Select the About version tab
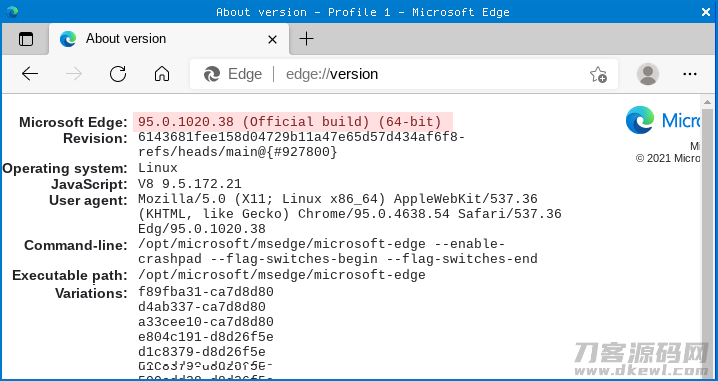This screenshot has height=381, width=718. click(x=169, y=39)
